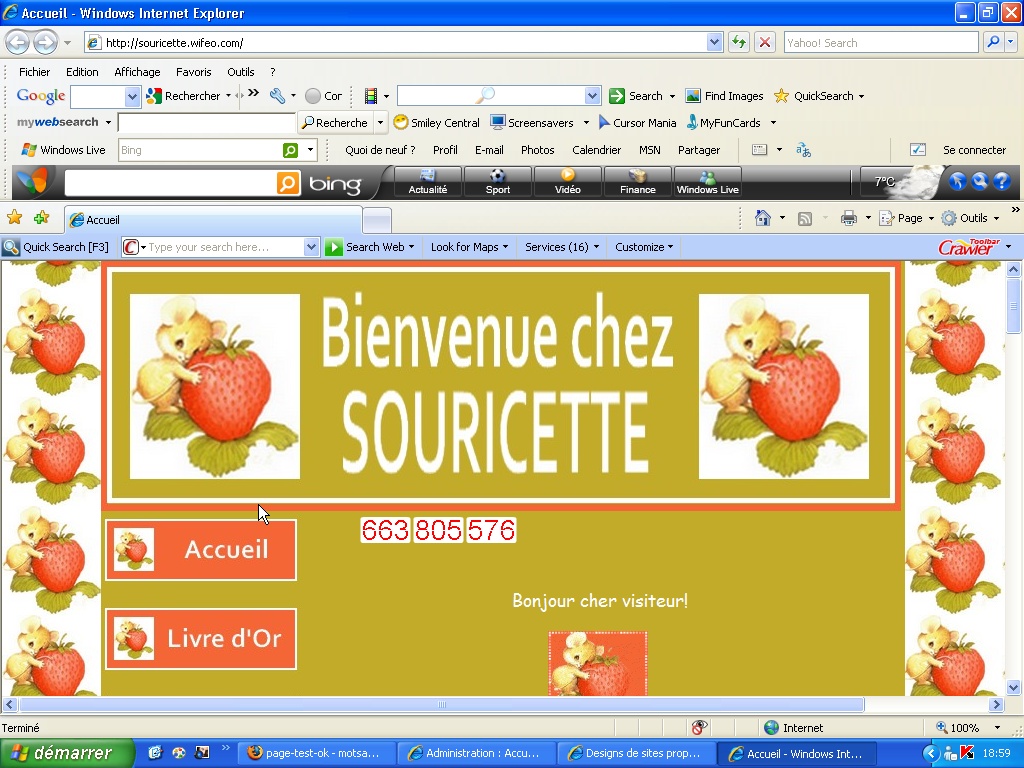The width and height of the screenshot is (1024, 768).
Task: Click the QuickSearch star icon
Action: click(781, 96)
